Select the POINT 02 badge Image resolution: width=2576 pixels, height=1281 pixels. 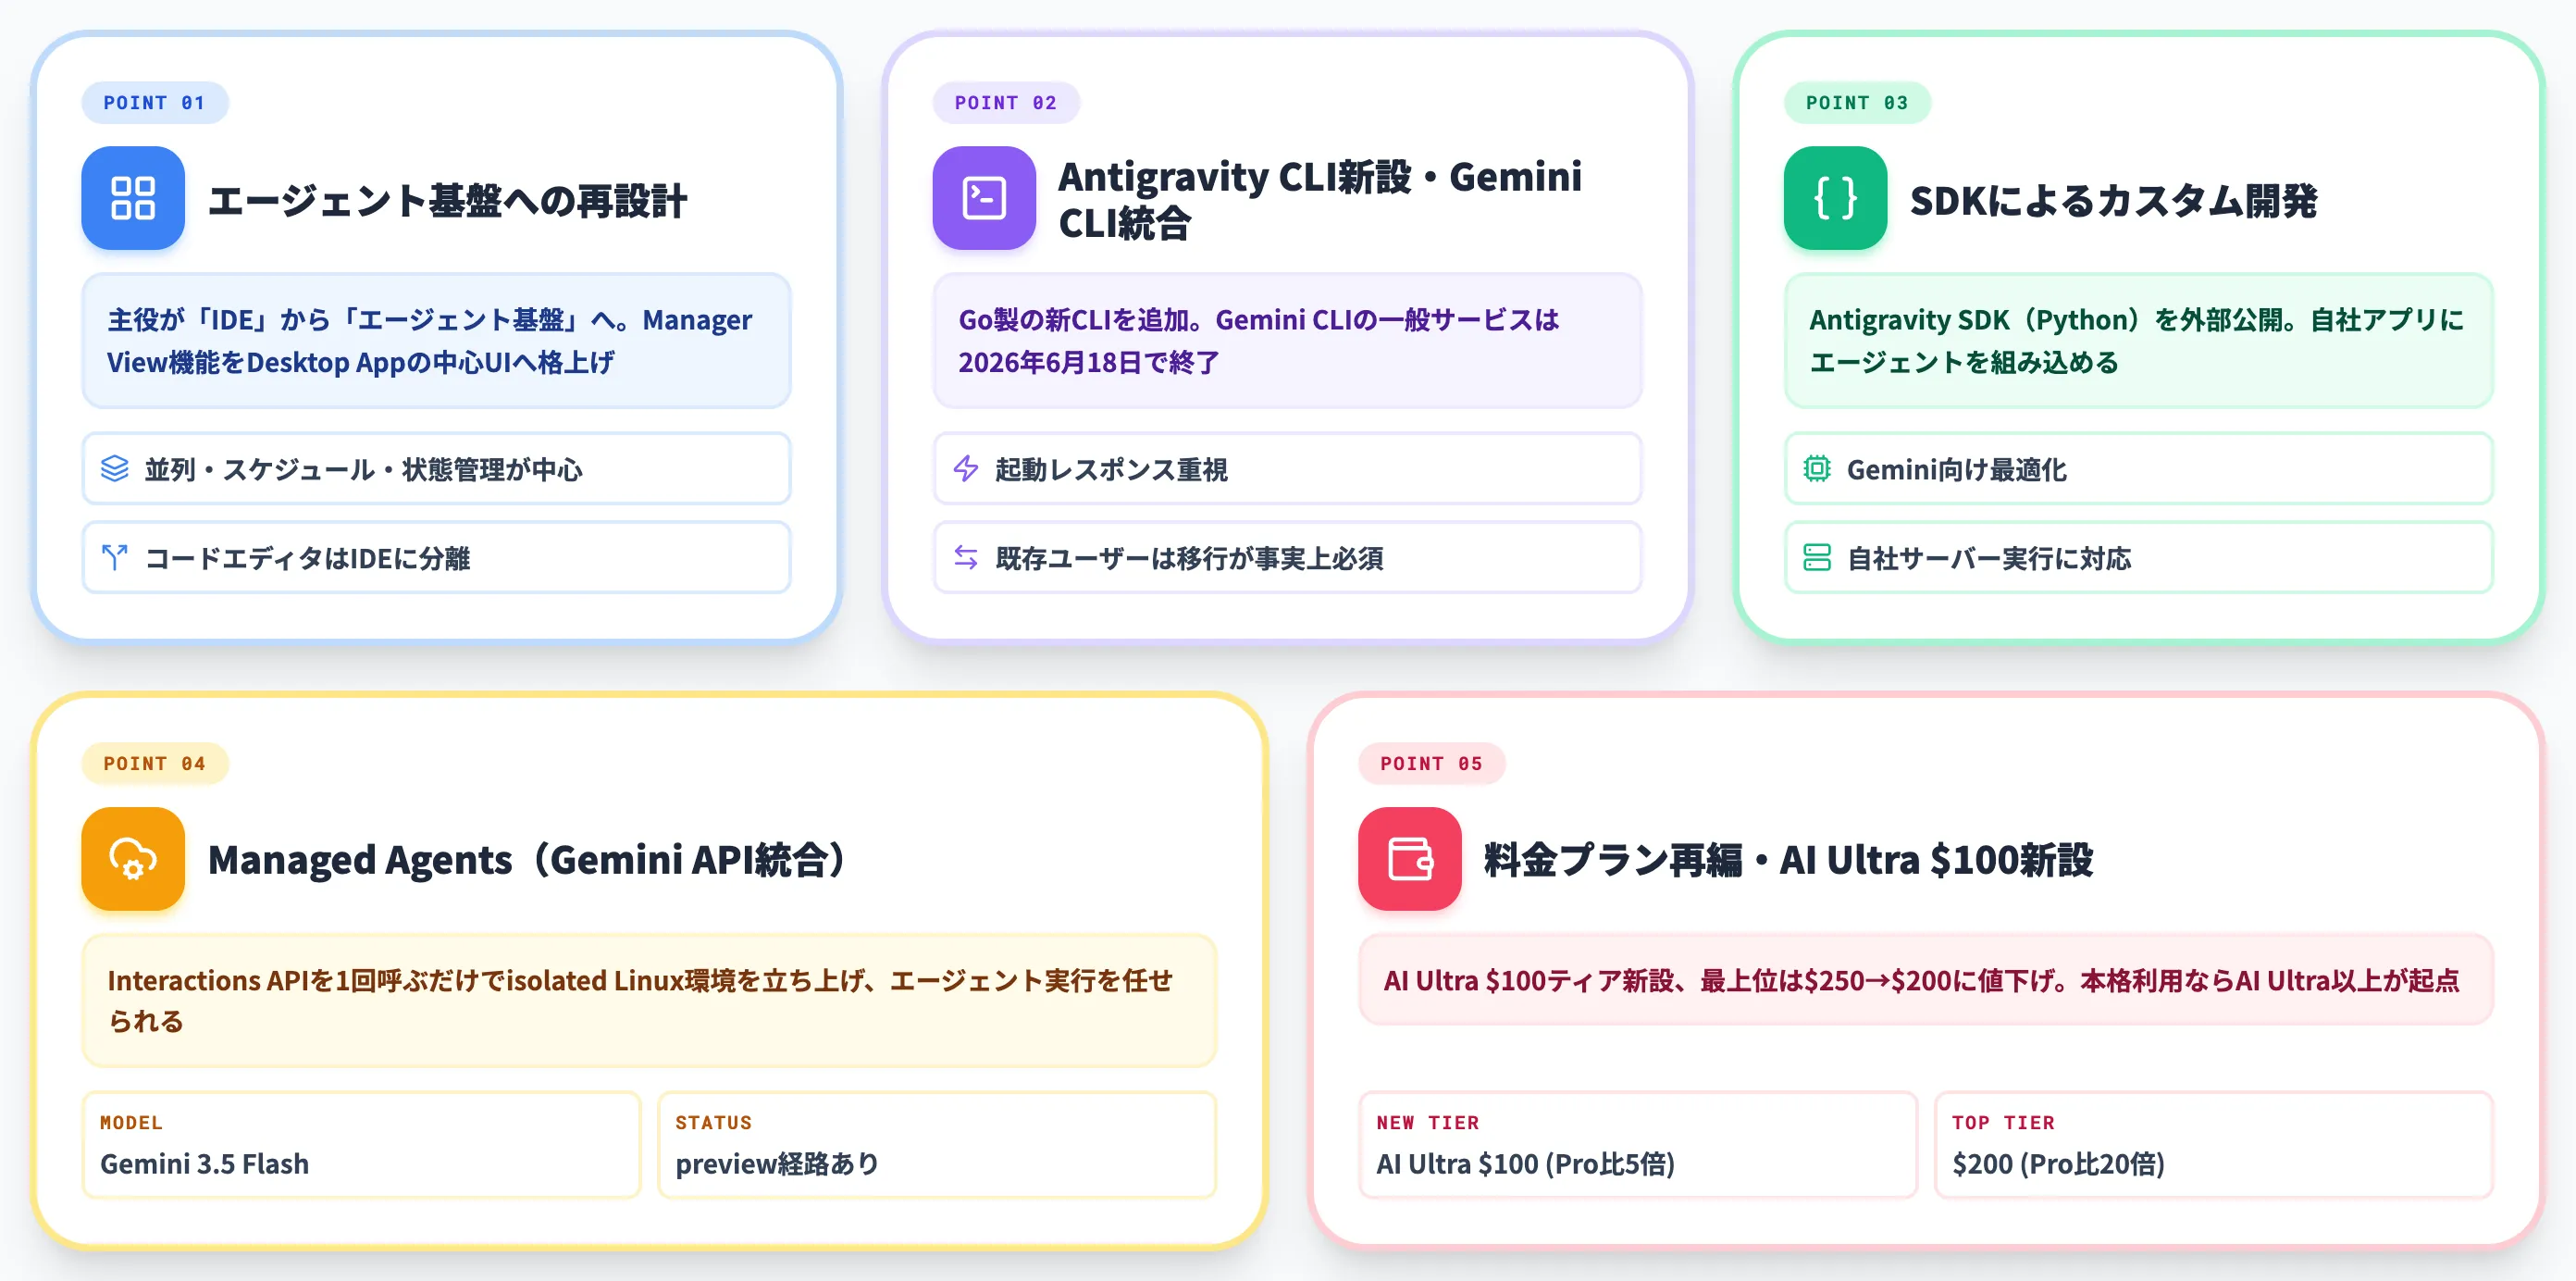pyautogui.click(x=1006, y=103)
